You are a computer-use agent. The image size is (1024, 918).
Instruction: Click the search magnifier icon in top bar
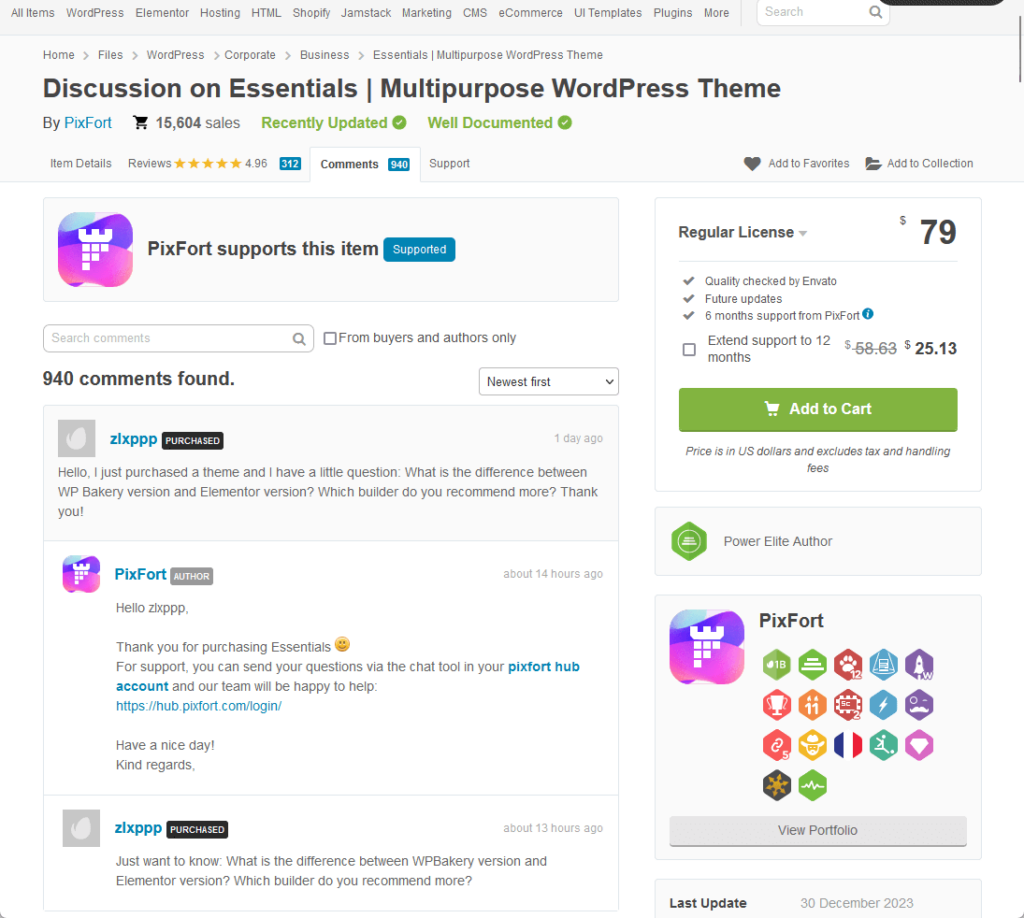[875, 12]
